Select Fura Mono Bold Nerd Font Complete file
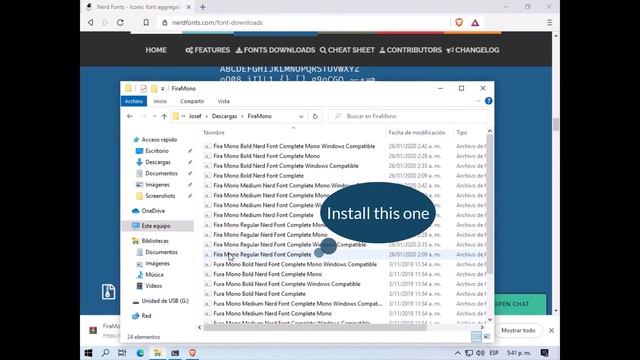640x360 pixels. 259,293
